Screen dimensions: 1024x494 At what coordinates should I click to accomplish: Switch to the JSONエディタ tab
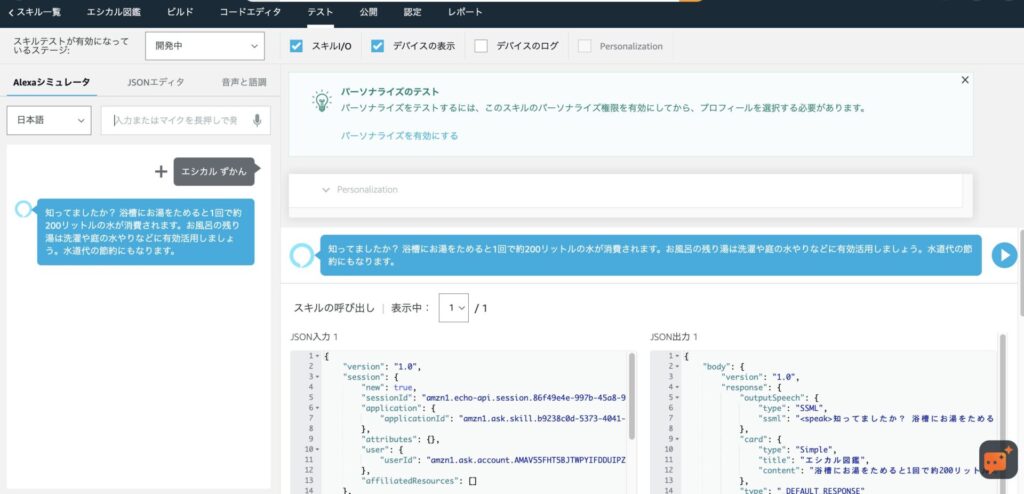coord(156,82)
